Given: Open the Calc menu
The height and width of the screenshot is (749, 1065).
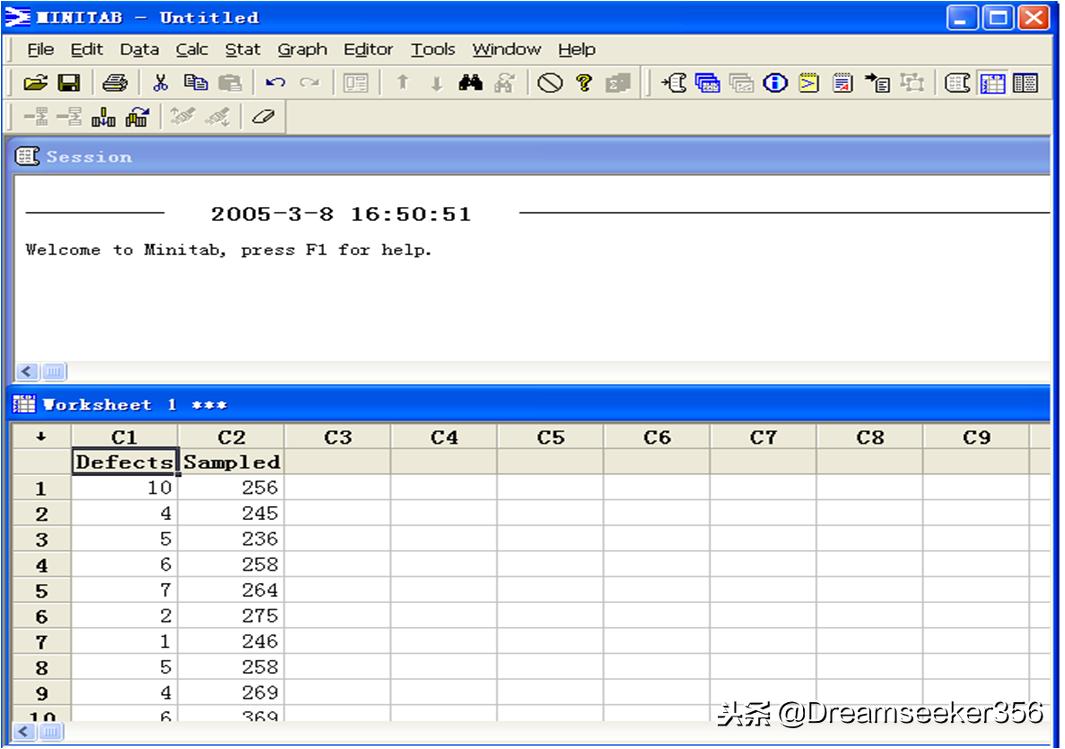Looking at the screenshot, I should (x=192, y=50).
